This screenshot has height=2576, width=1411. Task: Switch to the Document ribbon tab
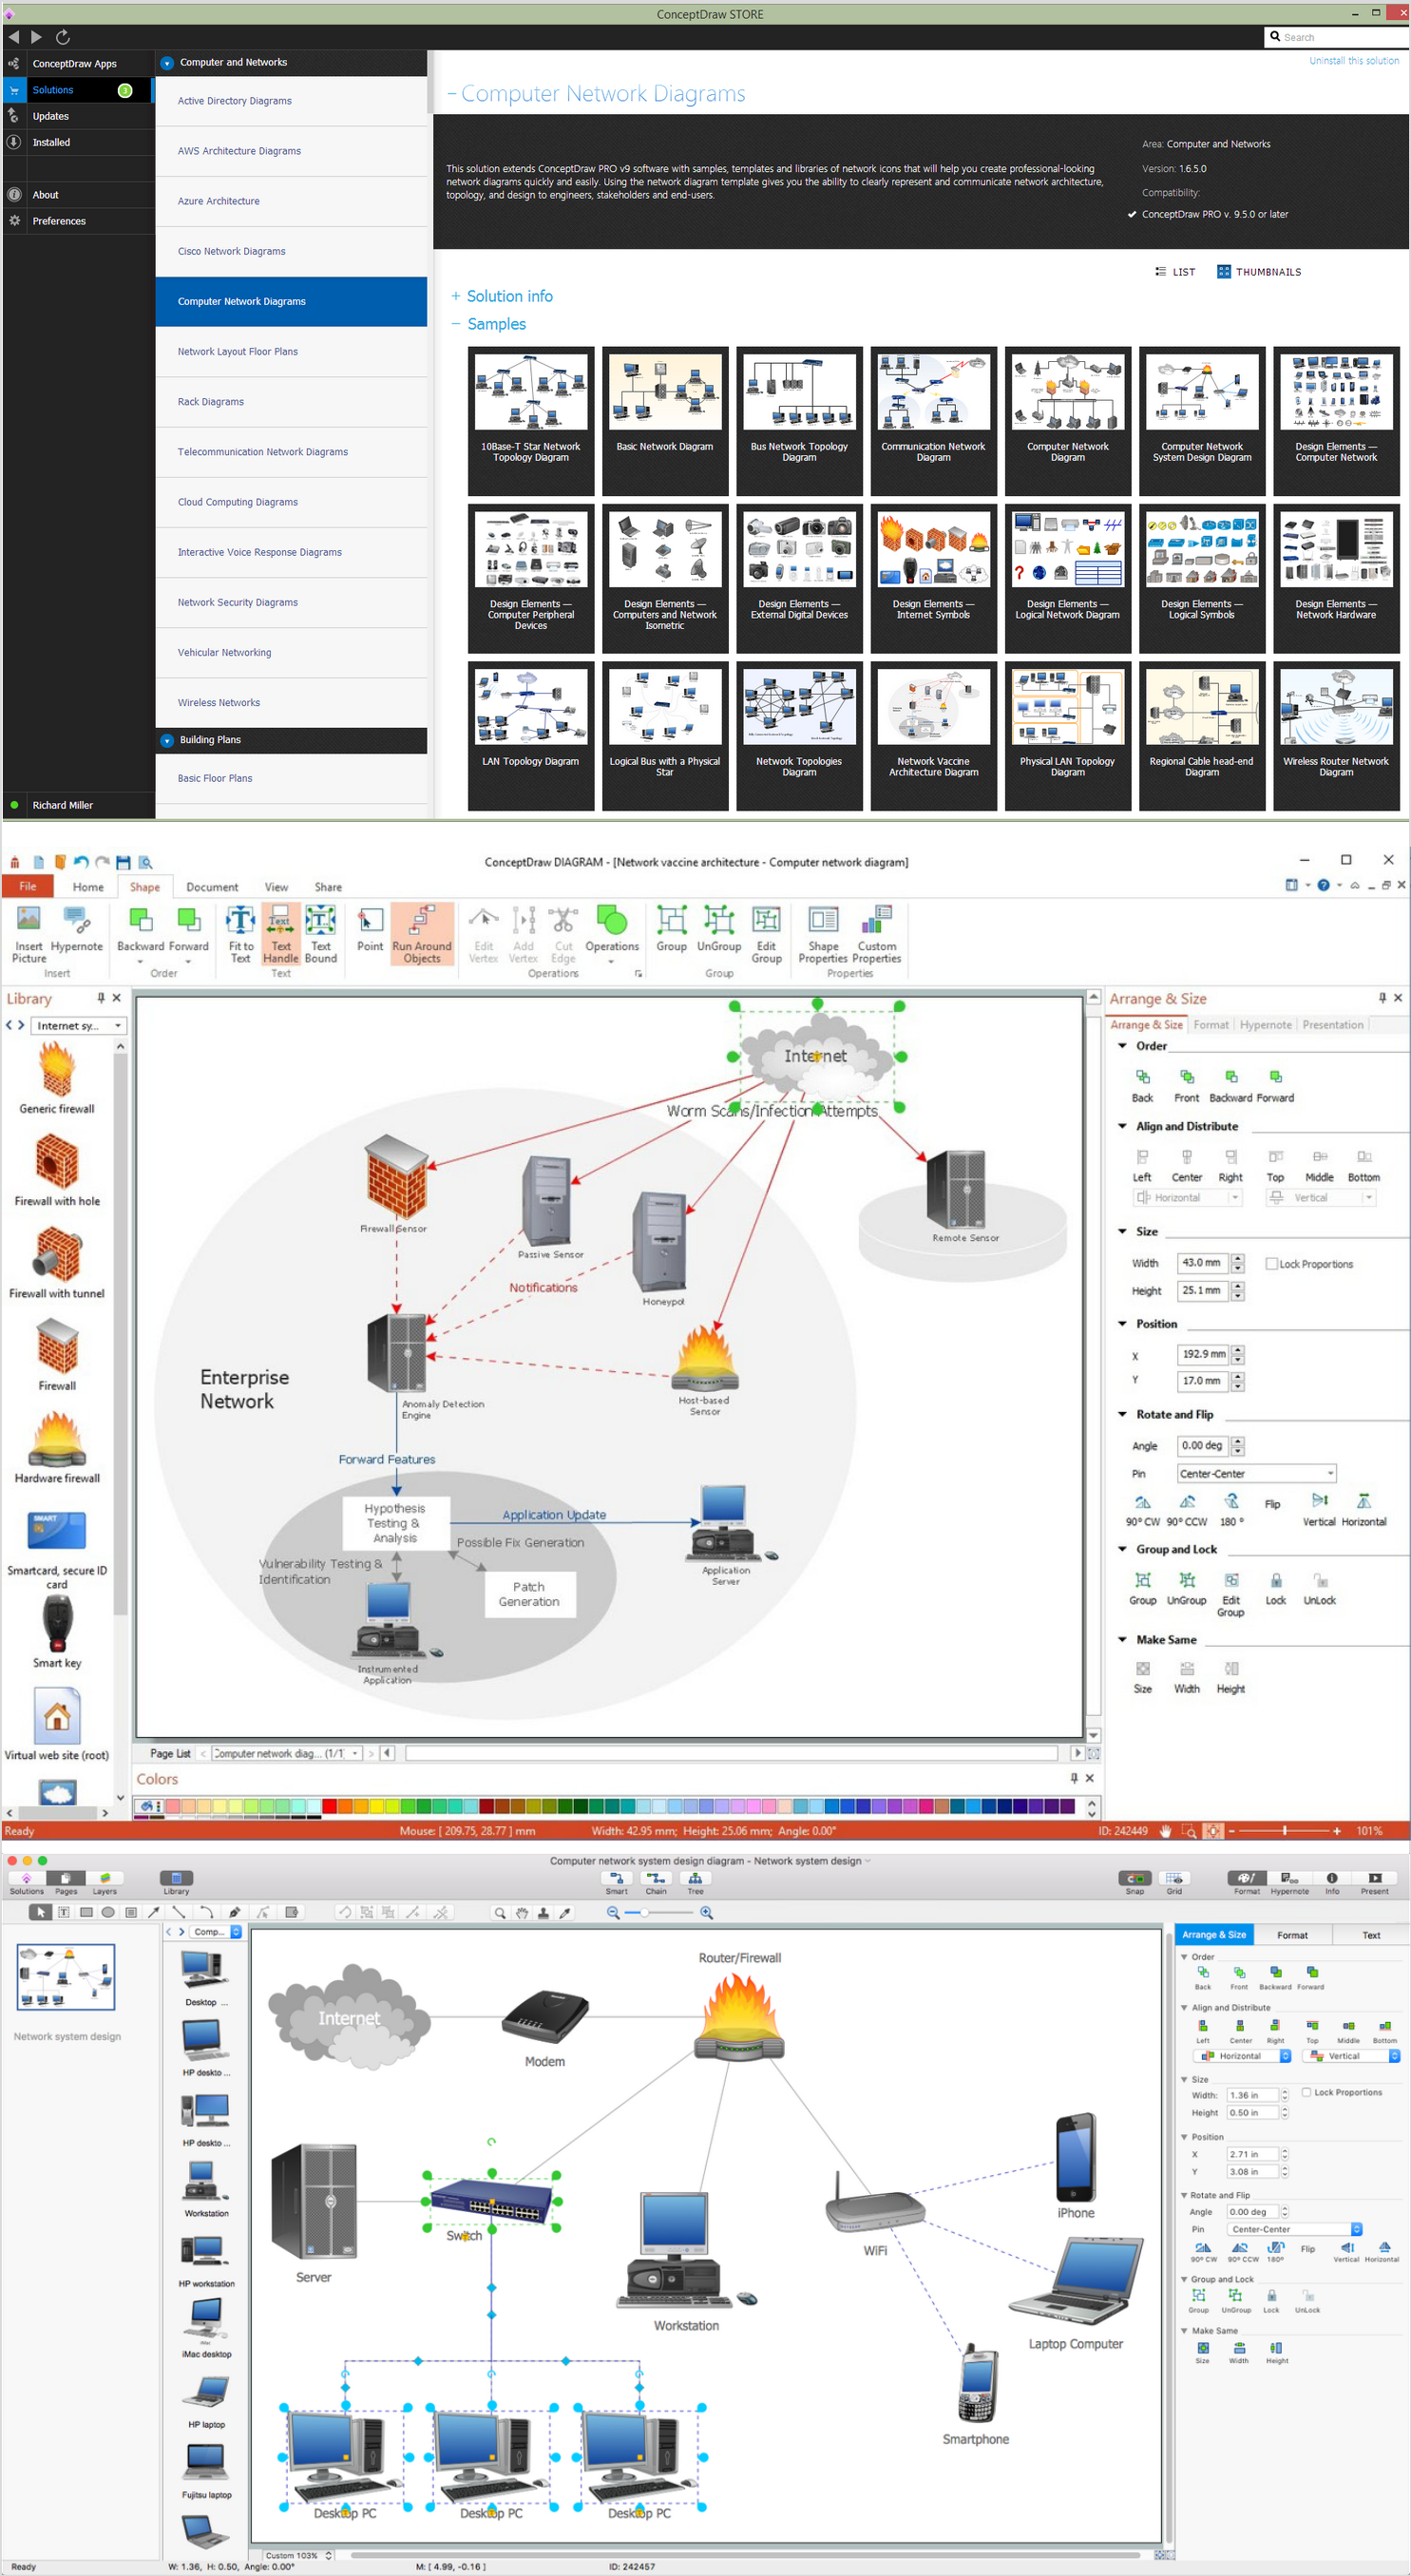pyautogui.click(x=212, y=887)
